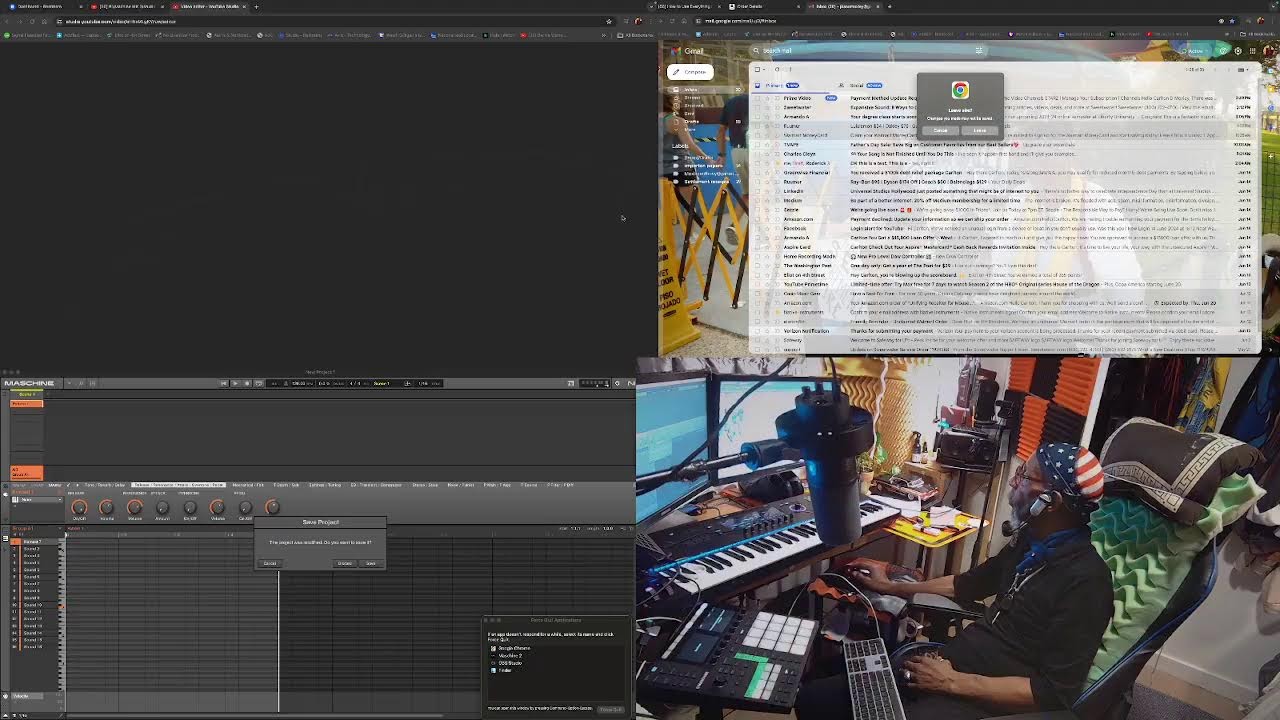Click the Maschine record transport button
The height and width of the screenshot is (720, 1280).
tap(247, 383)
